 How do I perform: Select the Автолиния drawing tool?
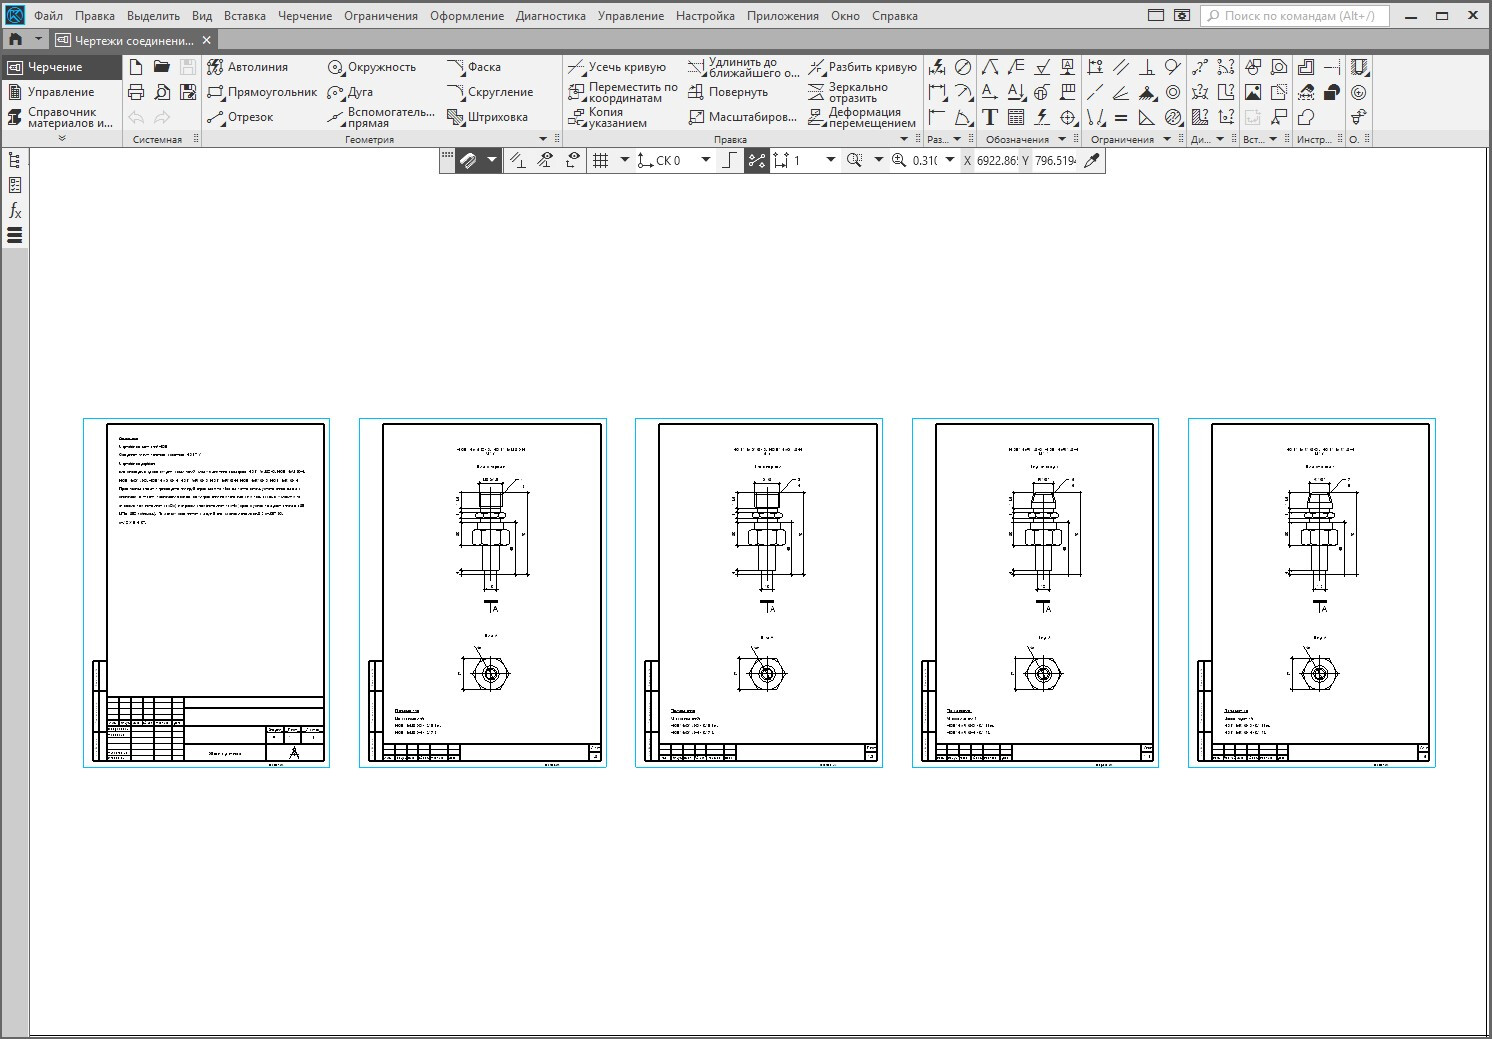(247, 67)
